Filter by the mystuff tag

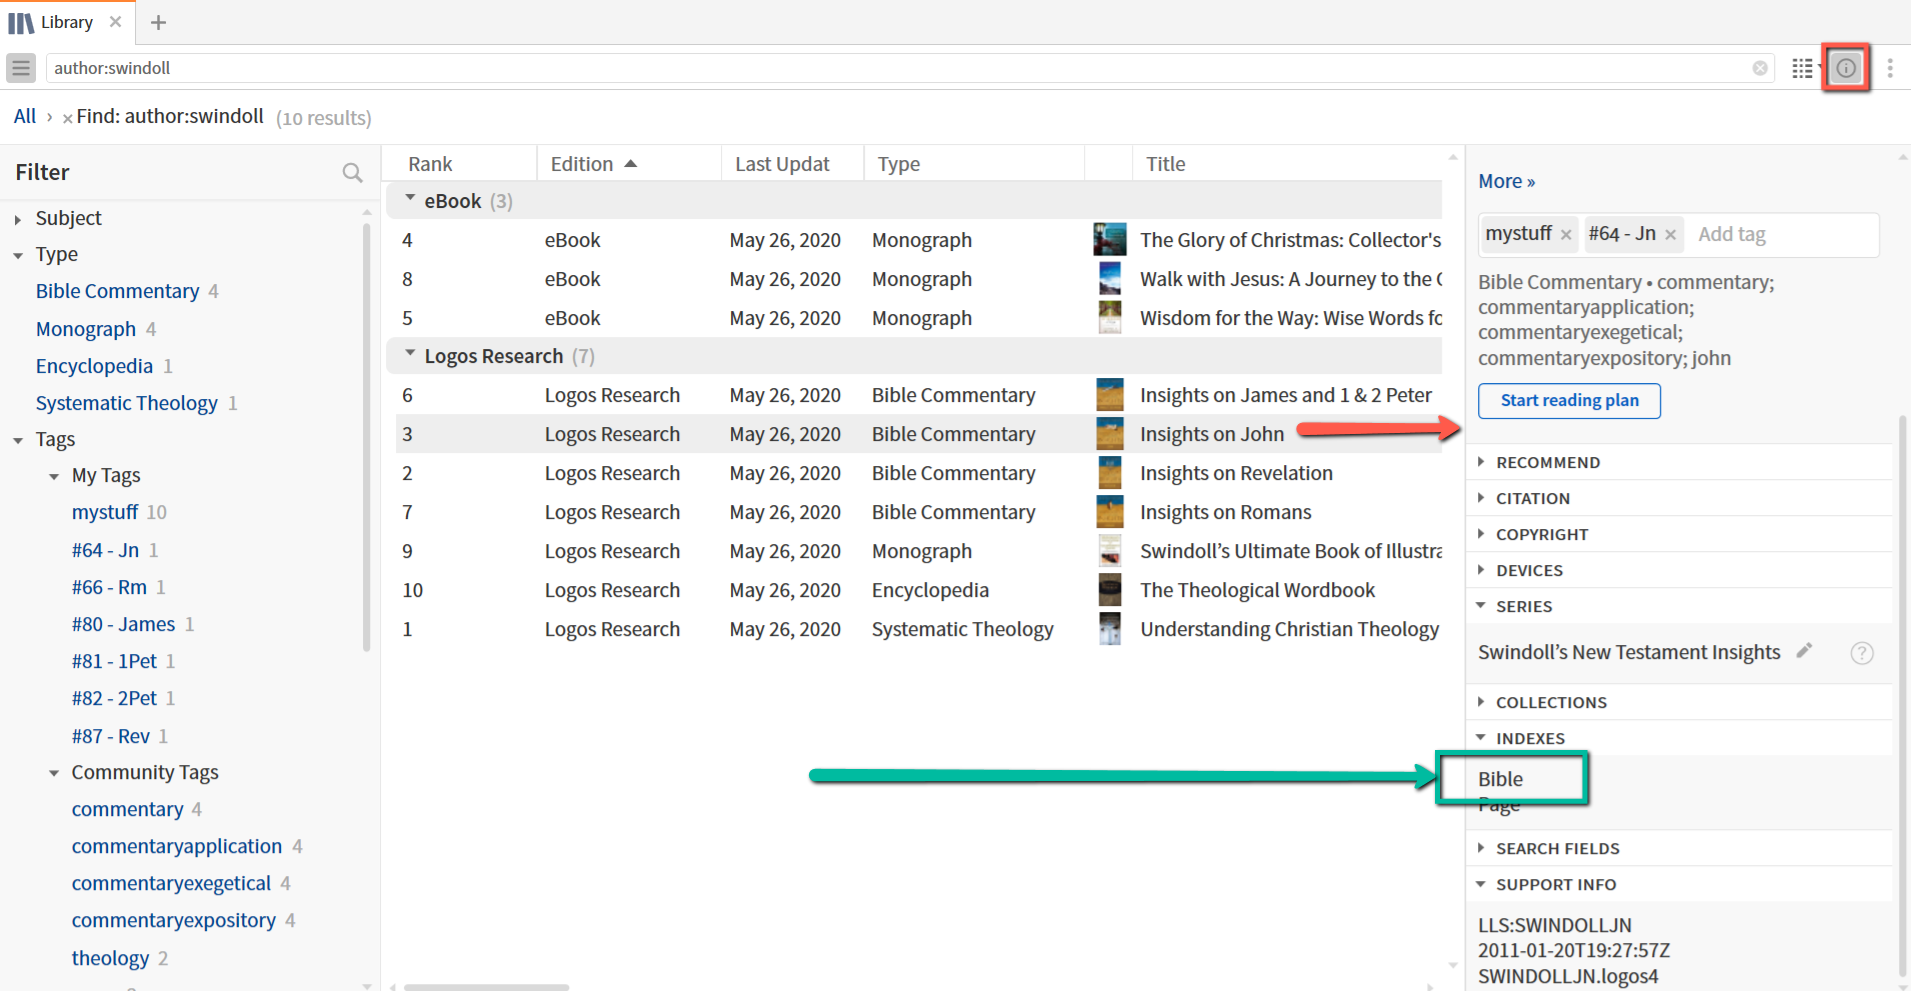click(x=105, y=512)
